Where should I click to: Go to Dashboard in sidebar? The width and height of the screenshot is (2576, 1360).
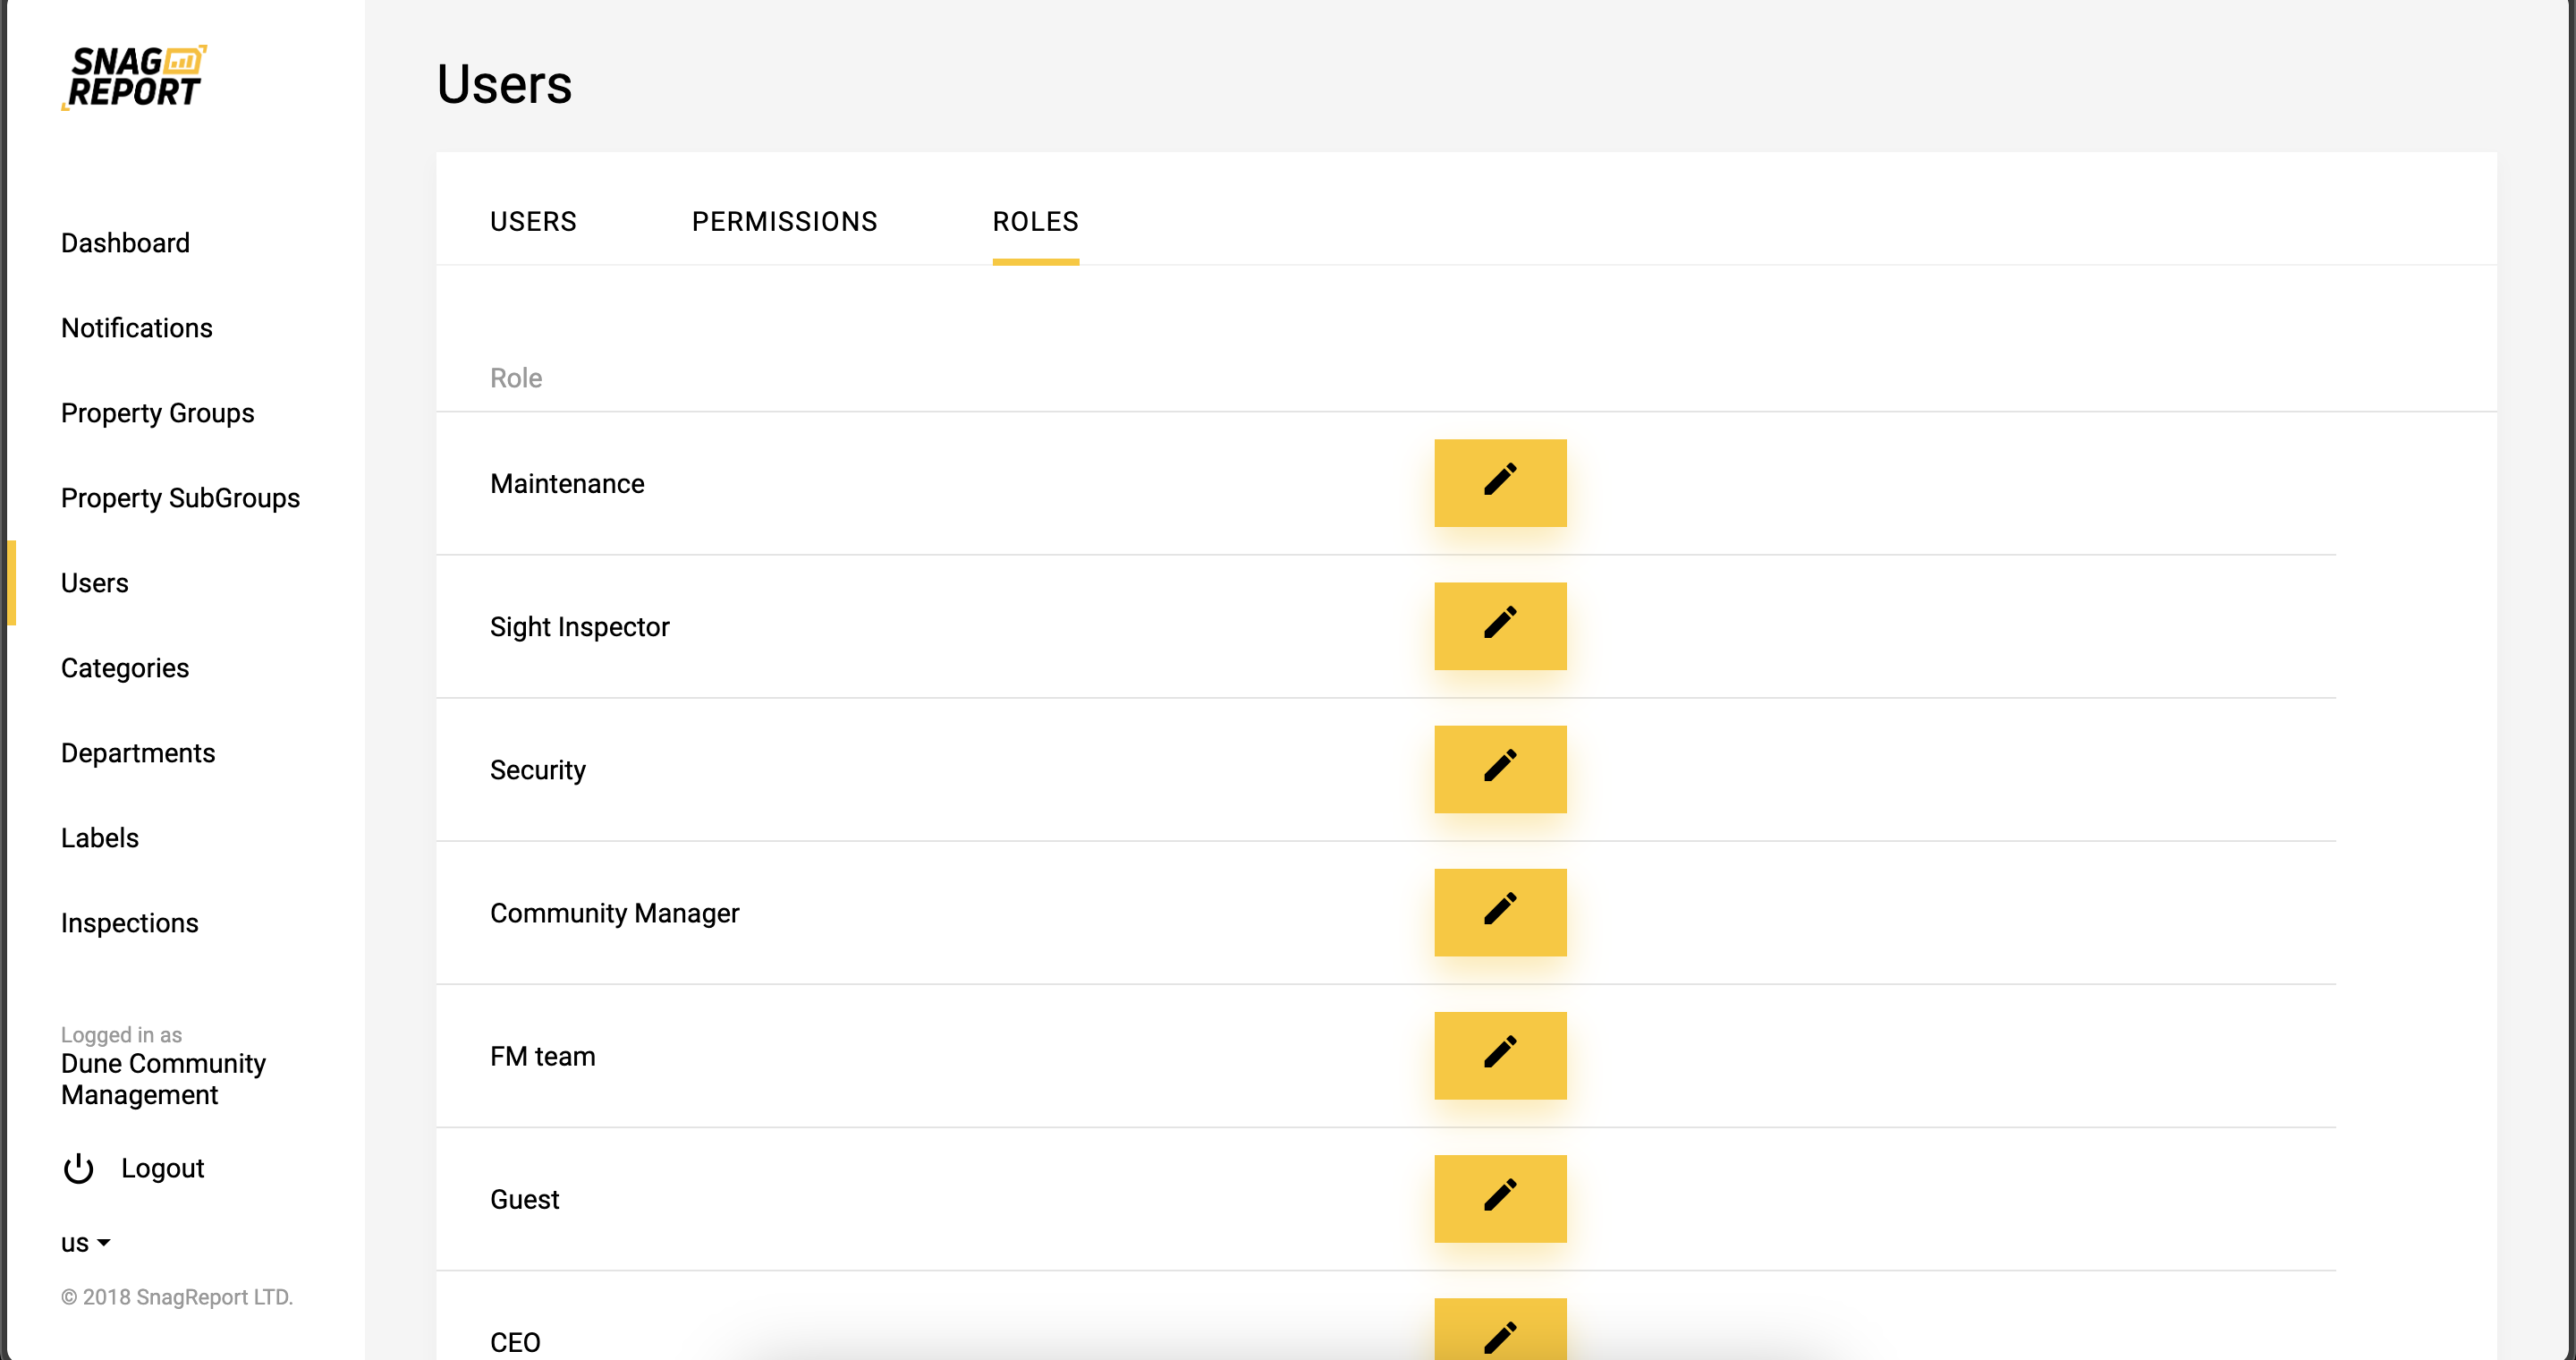[x=125, y=243]
